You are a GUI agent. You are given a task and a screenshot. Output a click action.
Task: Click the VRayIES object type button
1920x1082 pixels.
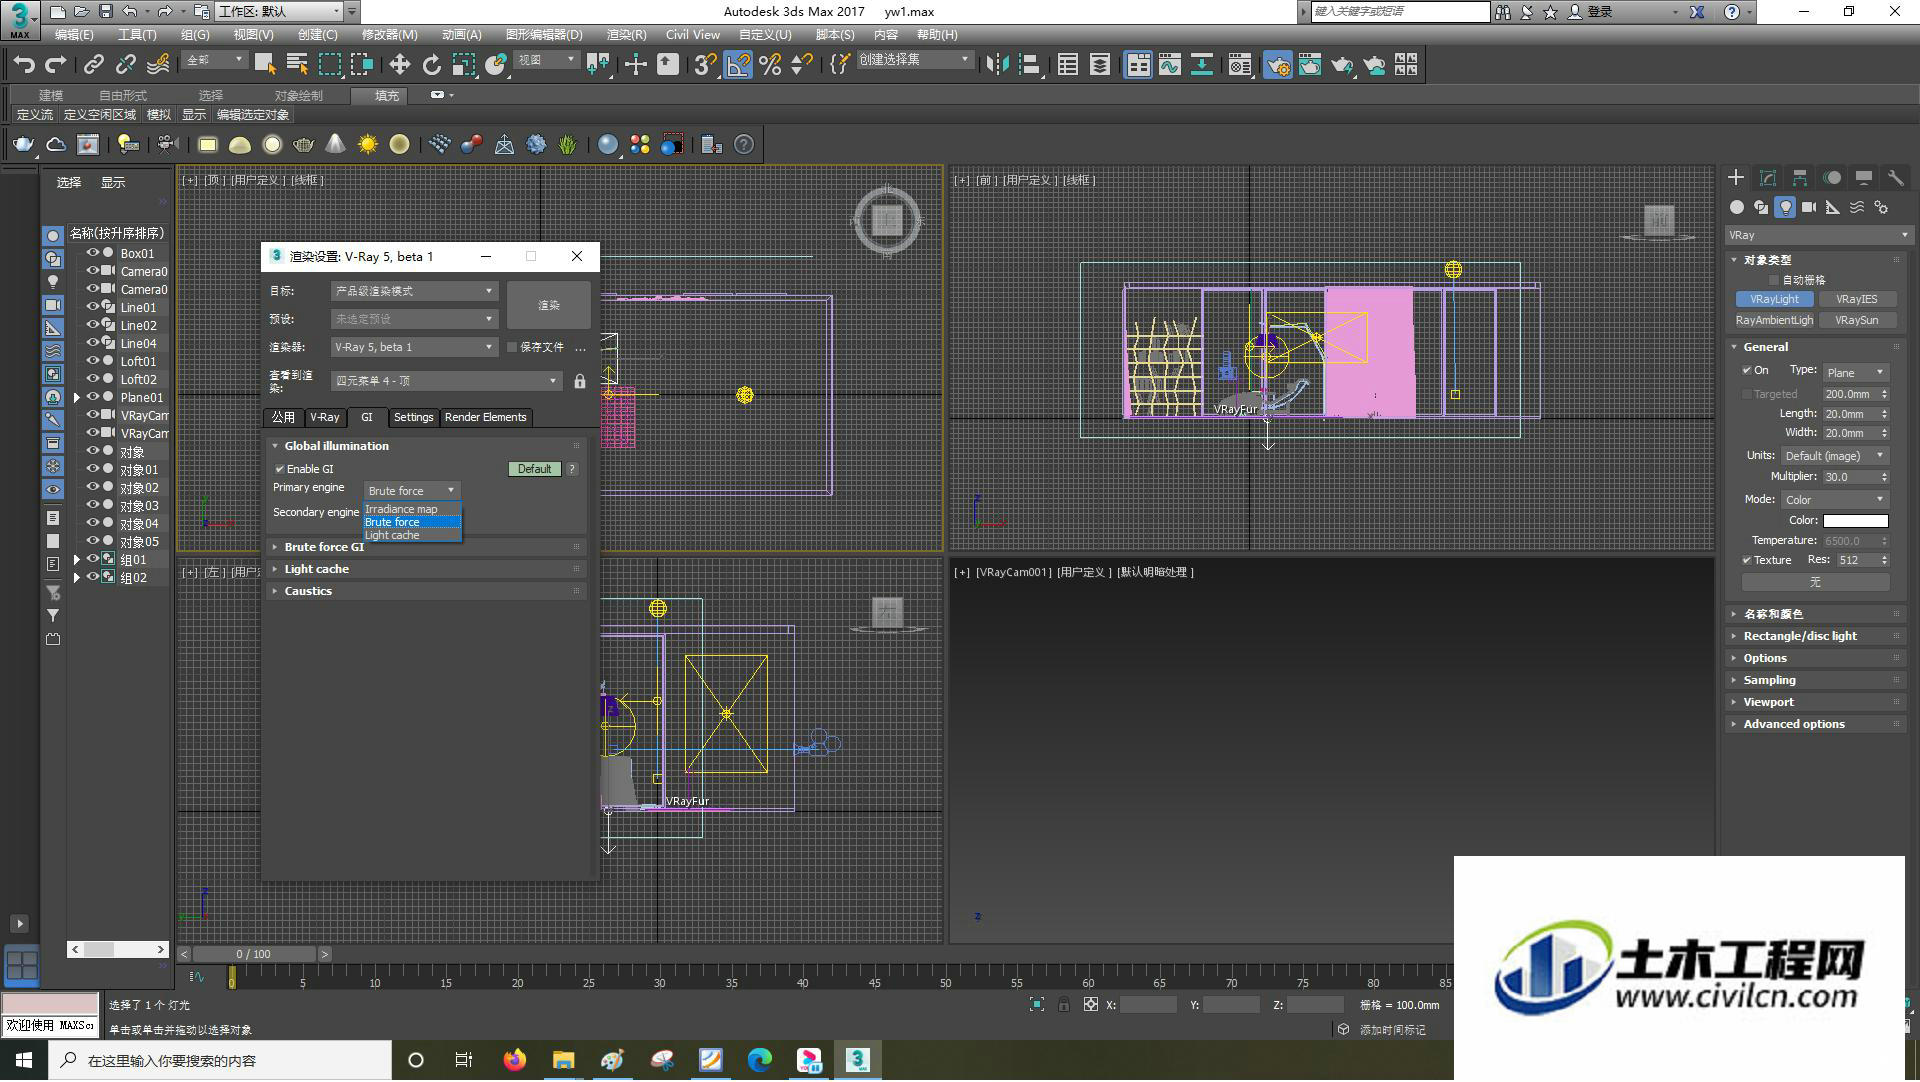1856,299
